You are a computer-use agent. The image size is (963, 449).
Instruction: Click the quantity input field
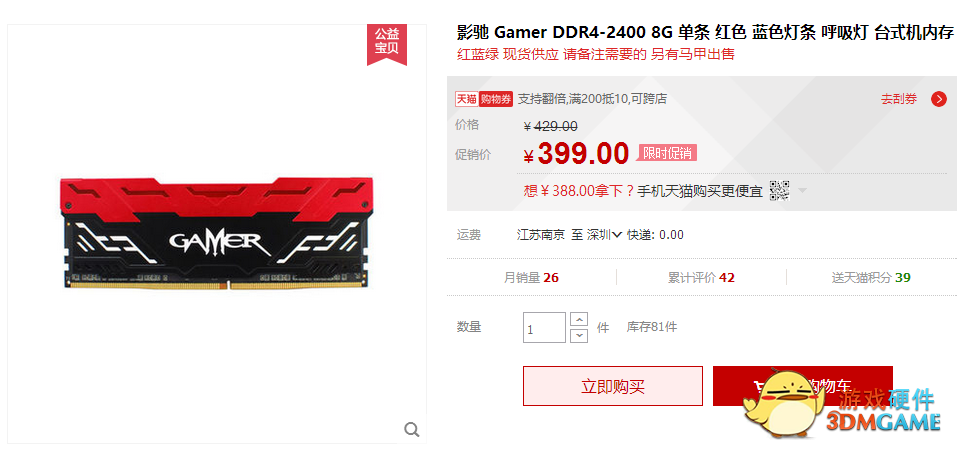pos(544,327)
